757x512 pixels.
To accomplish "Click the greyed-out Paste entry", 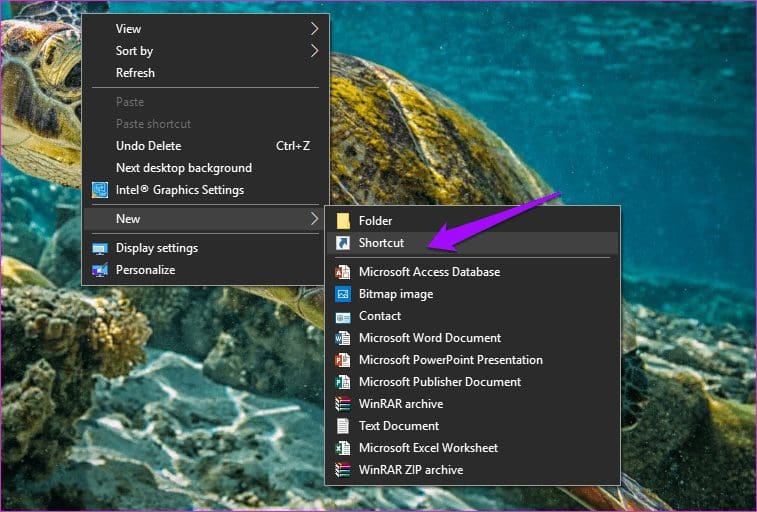I will [x=206, y=102].
